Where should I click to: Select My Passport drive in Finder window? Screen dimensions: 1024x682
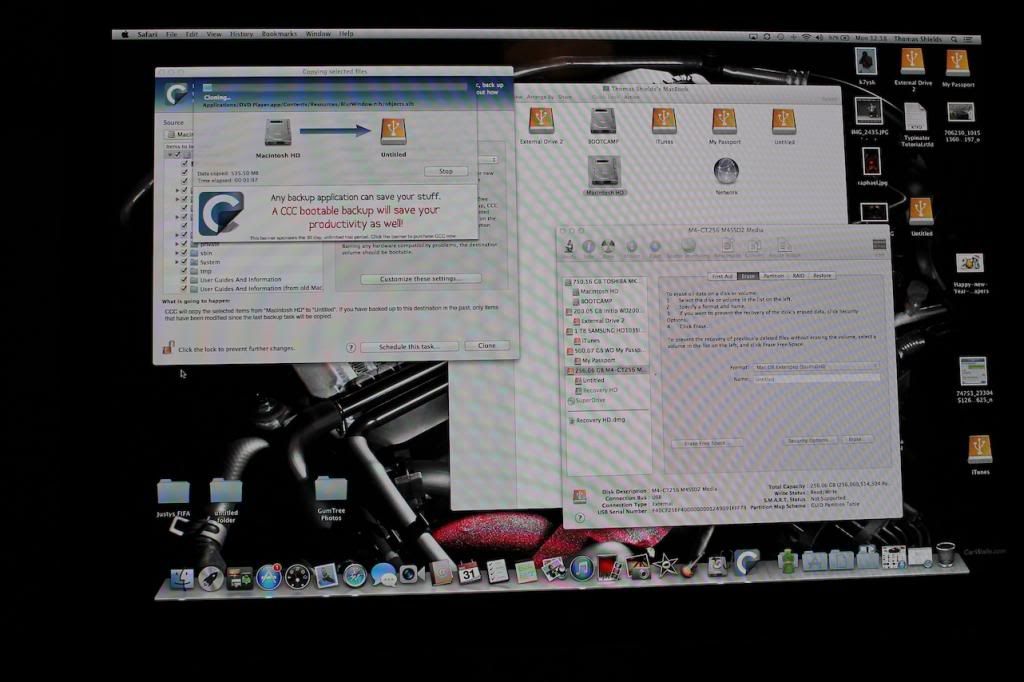tap(724, 126)
